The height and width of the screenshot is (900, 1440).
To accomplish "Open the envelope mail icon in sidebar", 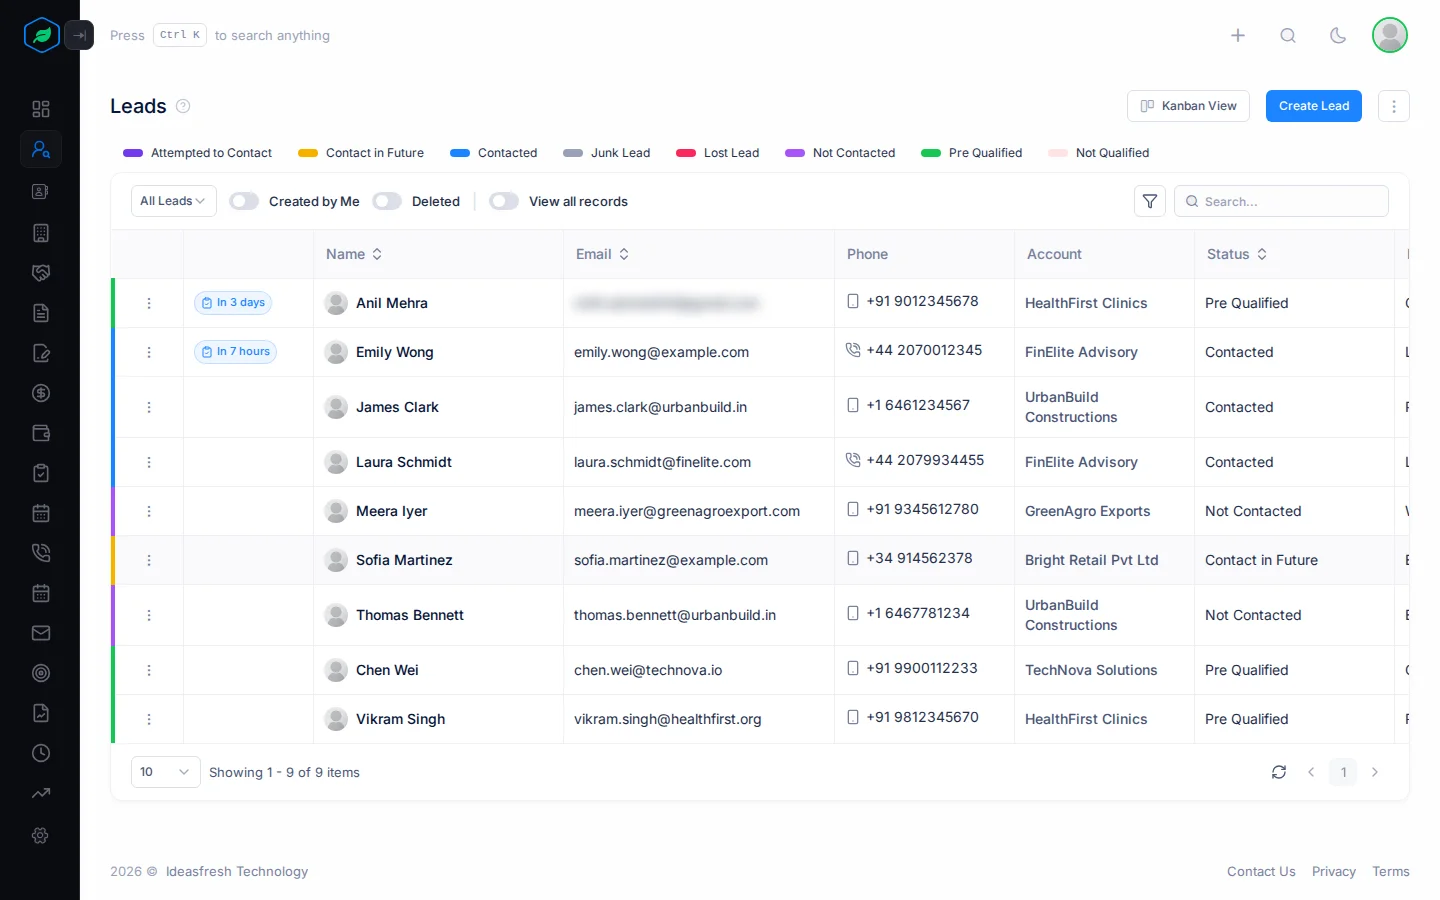I will click(x=41, y=633).
